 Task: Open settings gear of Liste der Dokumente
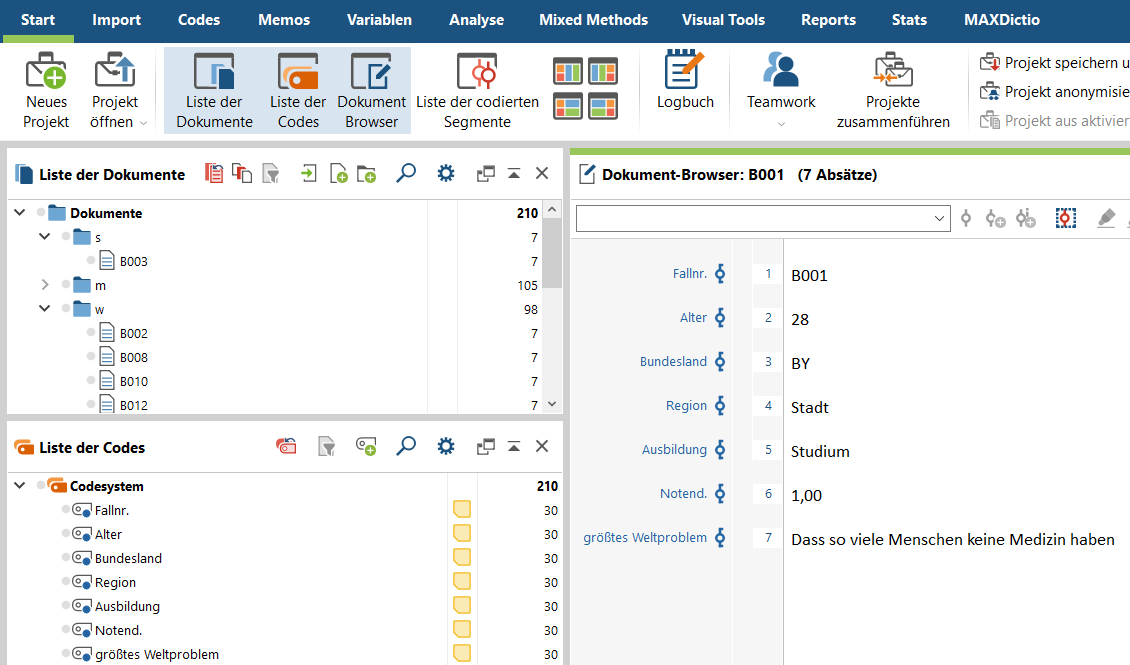coord(446,174)
